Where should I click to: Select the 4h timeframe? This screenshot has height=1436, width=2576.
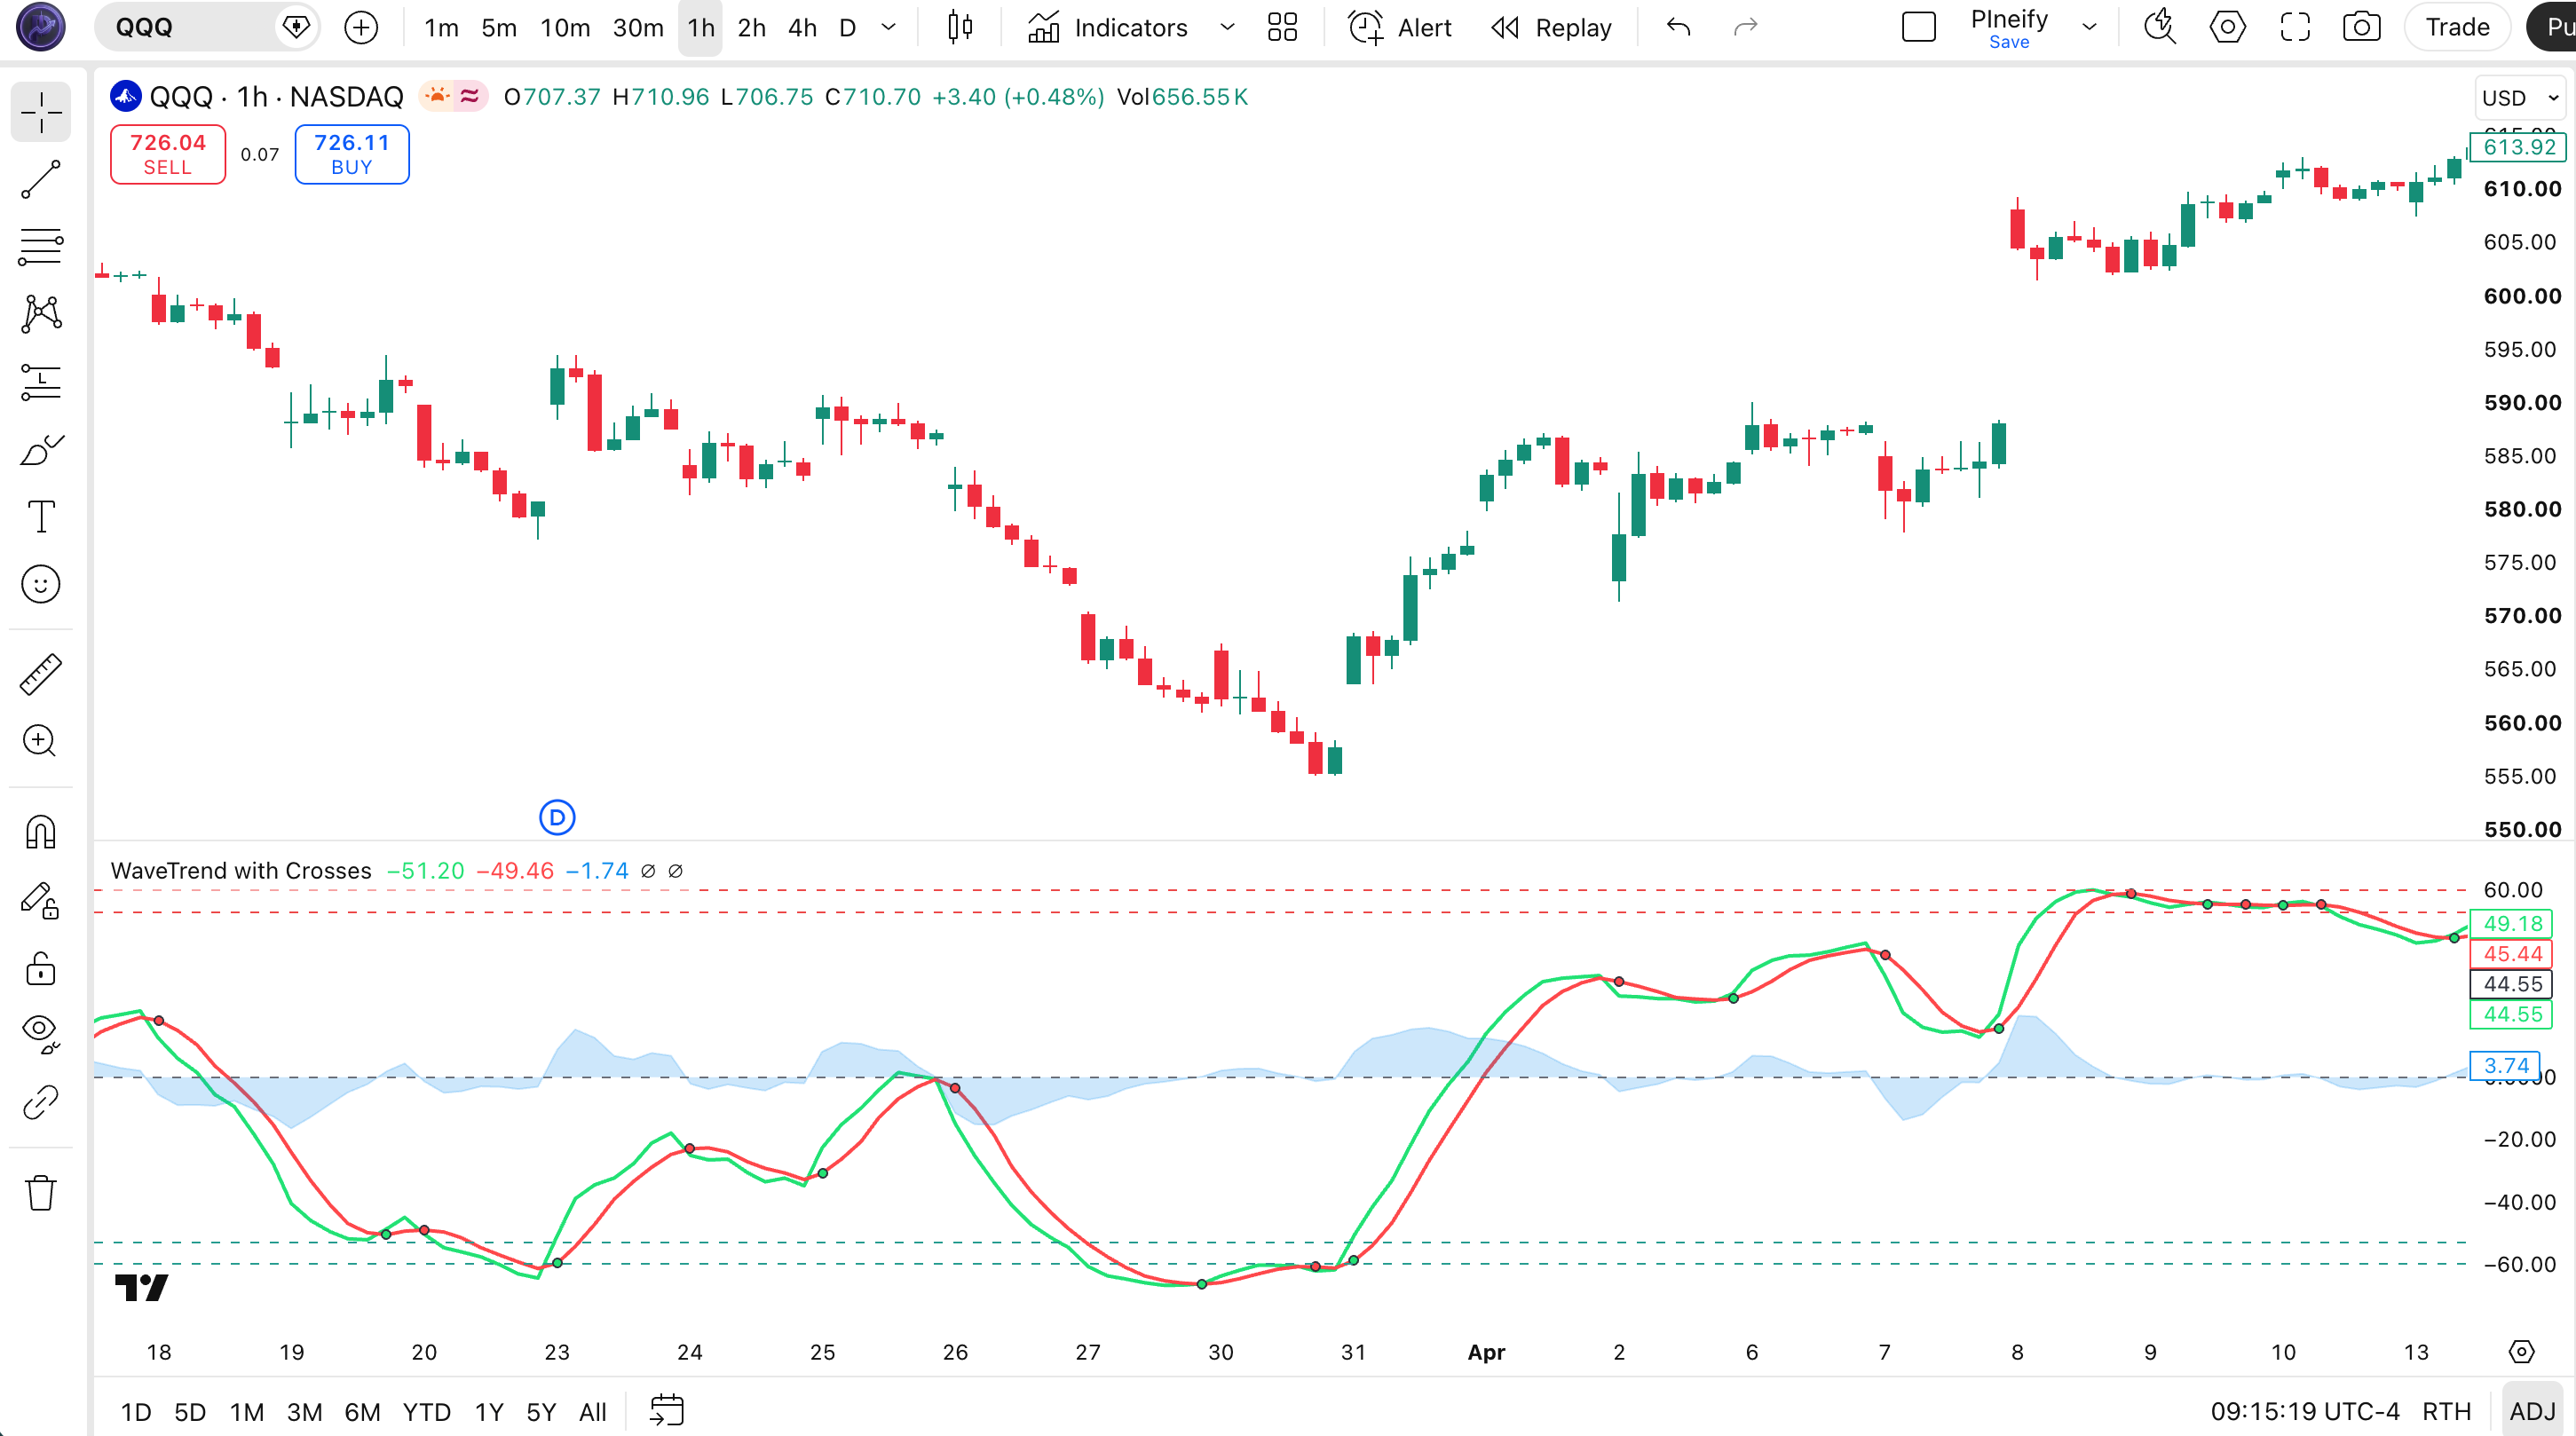point(802,27)
